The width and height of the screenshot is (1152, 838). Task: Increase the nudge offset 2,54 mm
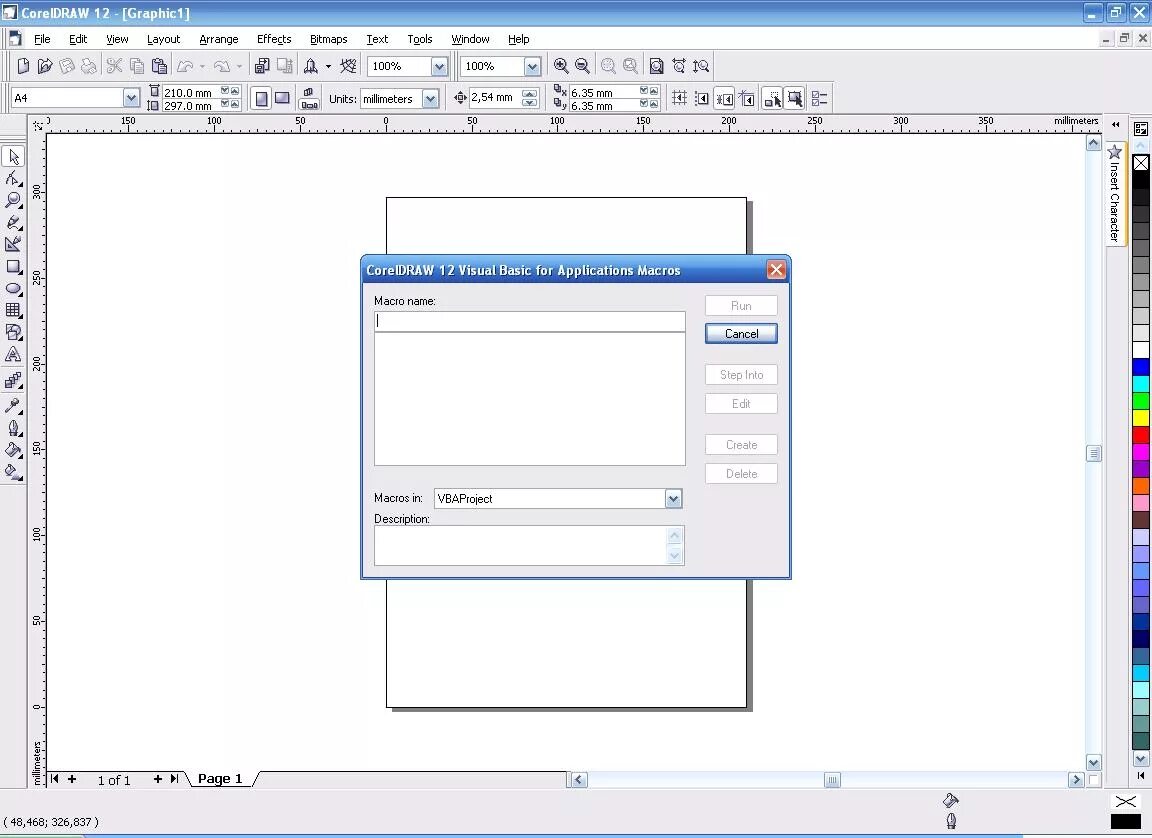click(529, 93)
